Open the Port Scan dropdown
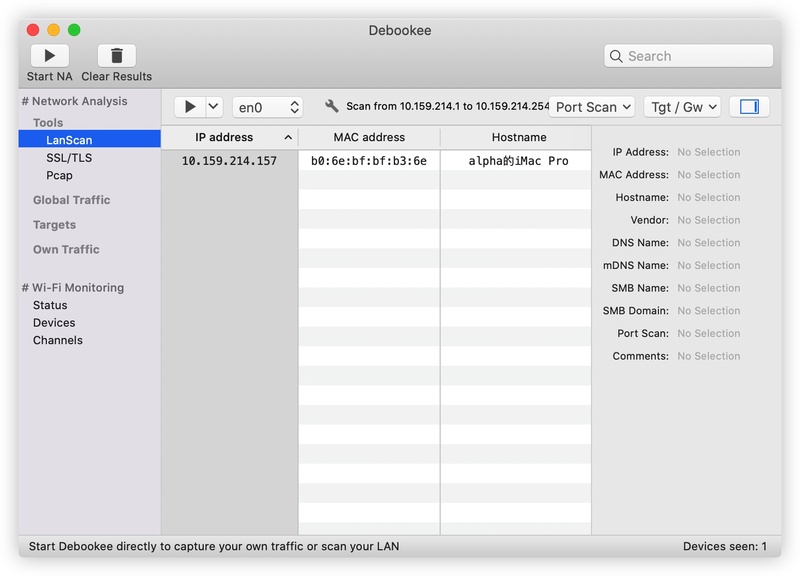This screenshot has height=576, width=800. click(x=592, y=107)
